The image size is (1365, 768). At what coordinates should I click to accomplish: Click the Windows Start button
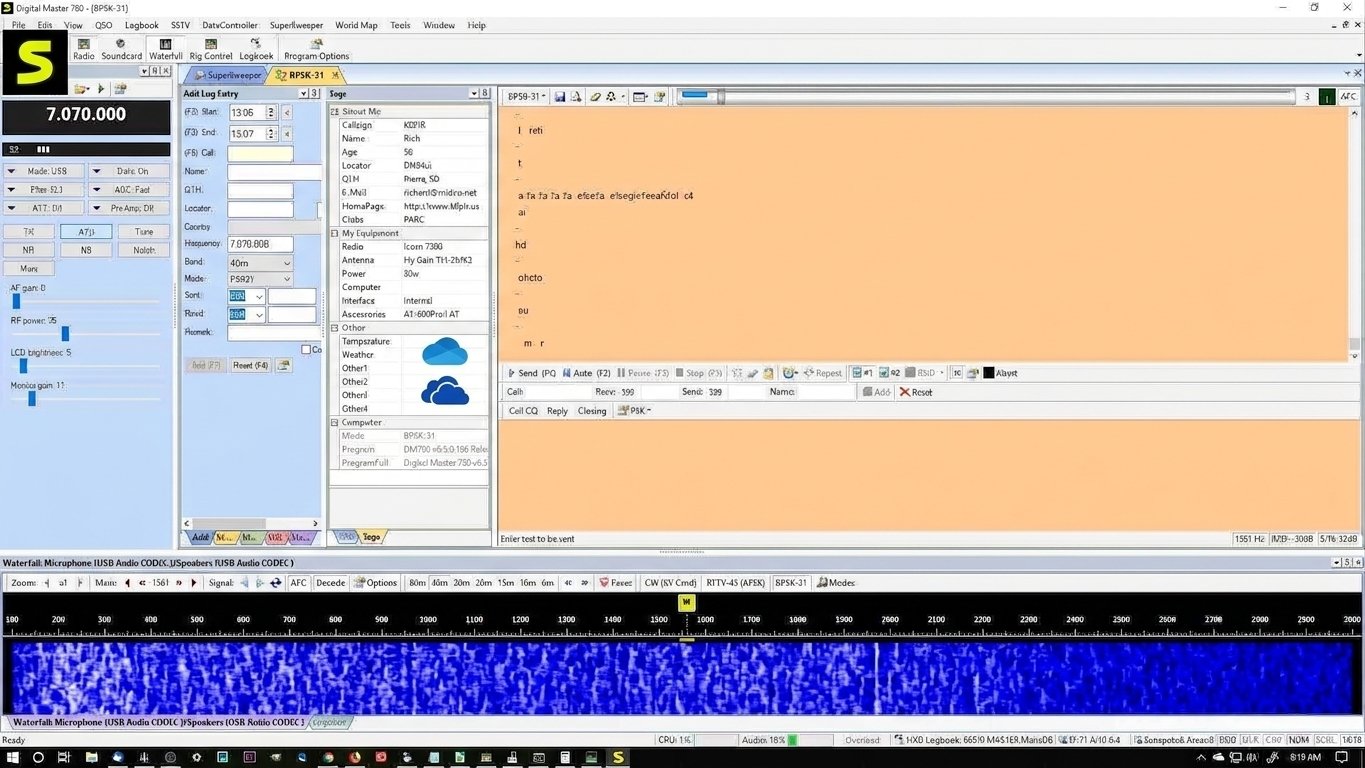pos(12,757)
